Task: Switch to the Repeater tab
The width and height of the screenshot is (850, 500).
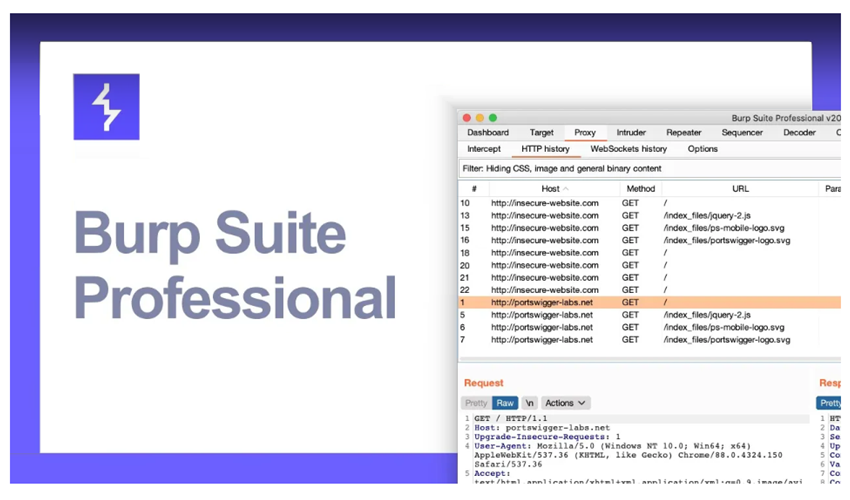Action: tap(684, 132)
